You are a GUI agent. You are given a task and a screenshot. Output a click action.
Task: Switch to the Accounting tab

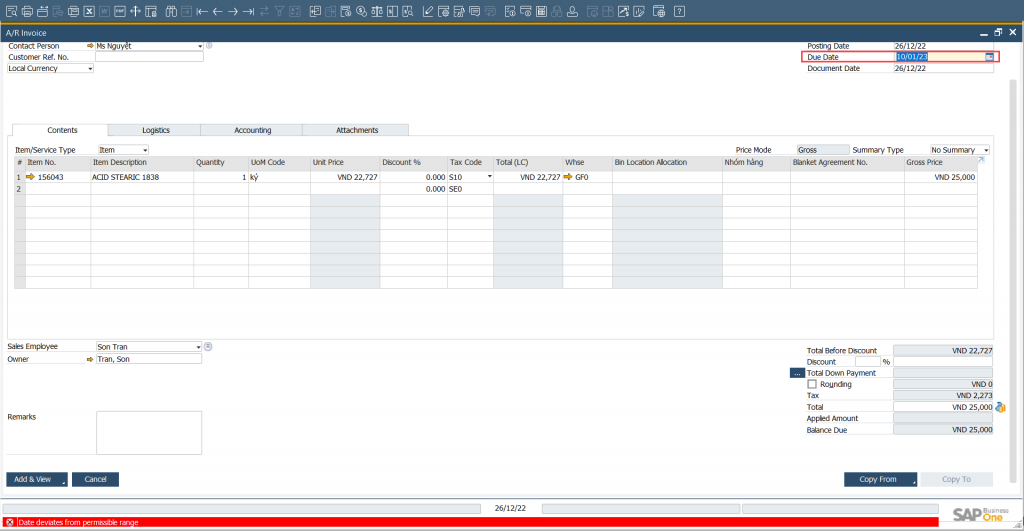point(252,130)
